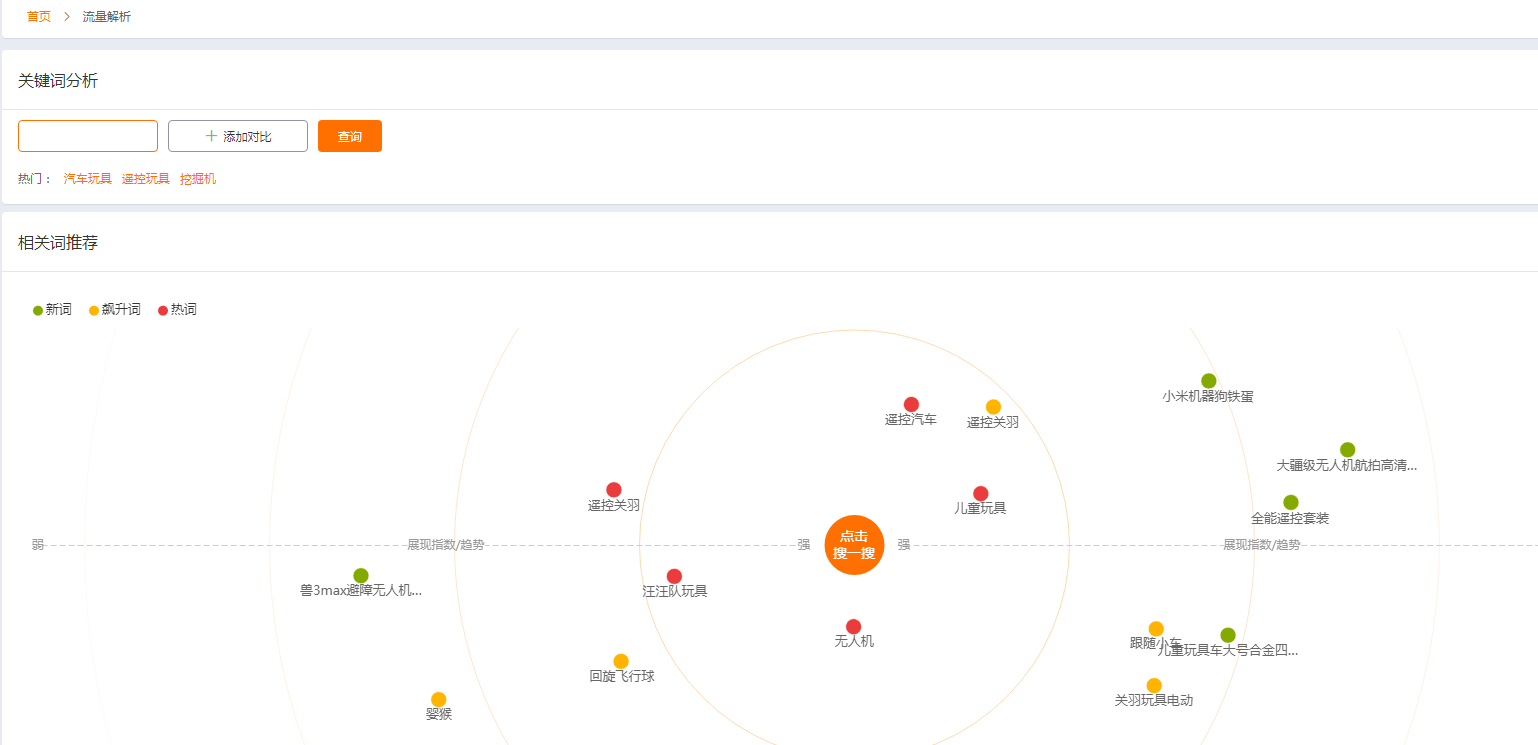This screenshot has width=1538, height=745.
Task: Click the 热门： label
Action: (35, 179)
